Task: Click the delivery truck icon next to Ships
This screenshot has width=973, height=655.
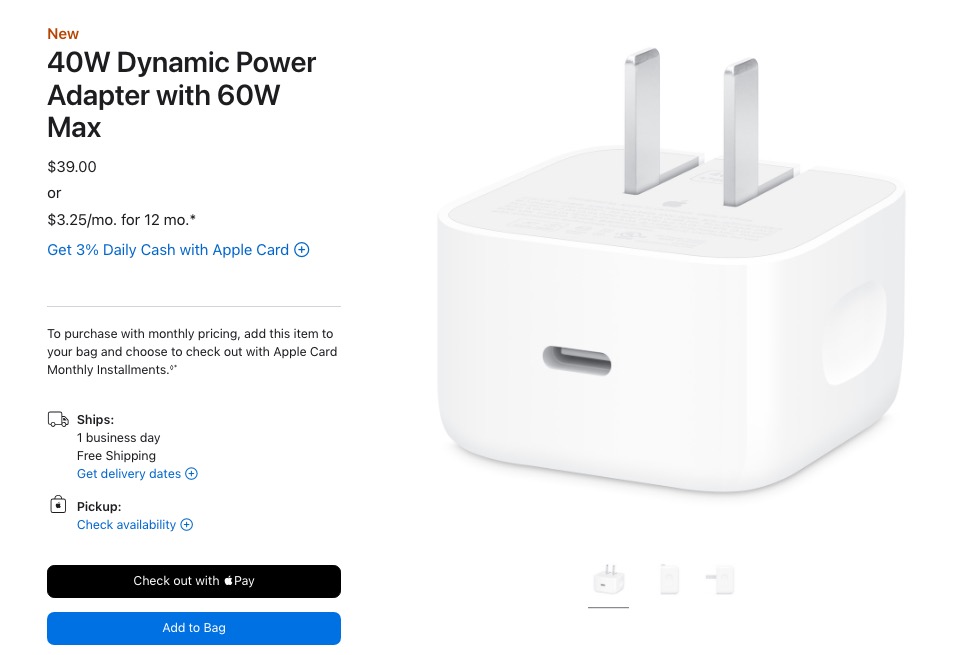Action: (58, 419)
